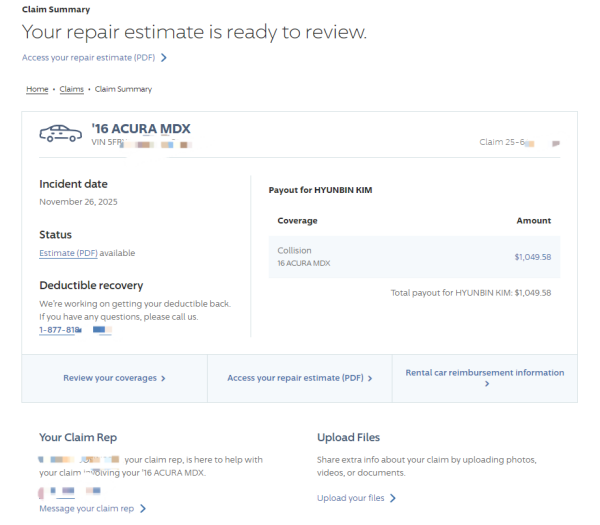Open Rental car reimbursement information
This screenshot has height=525, width=600.
(x=484, y=373)
